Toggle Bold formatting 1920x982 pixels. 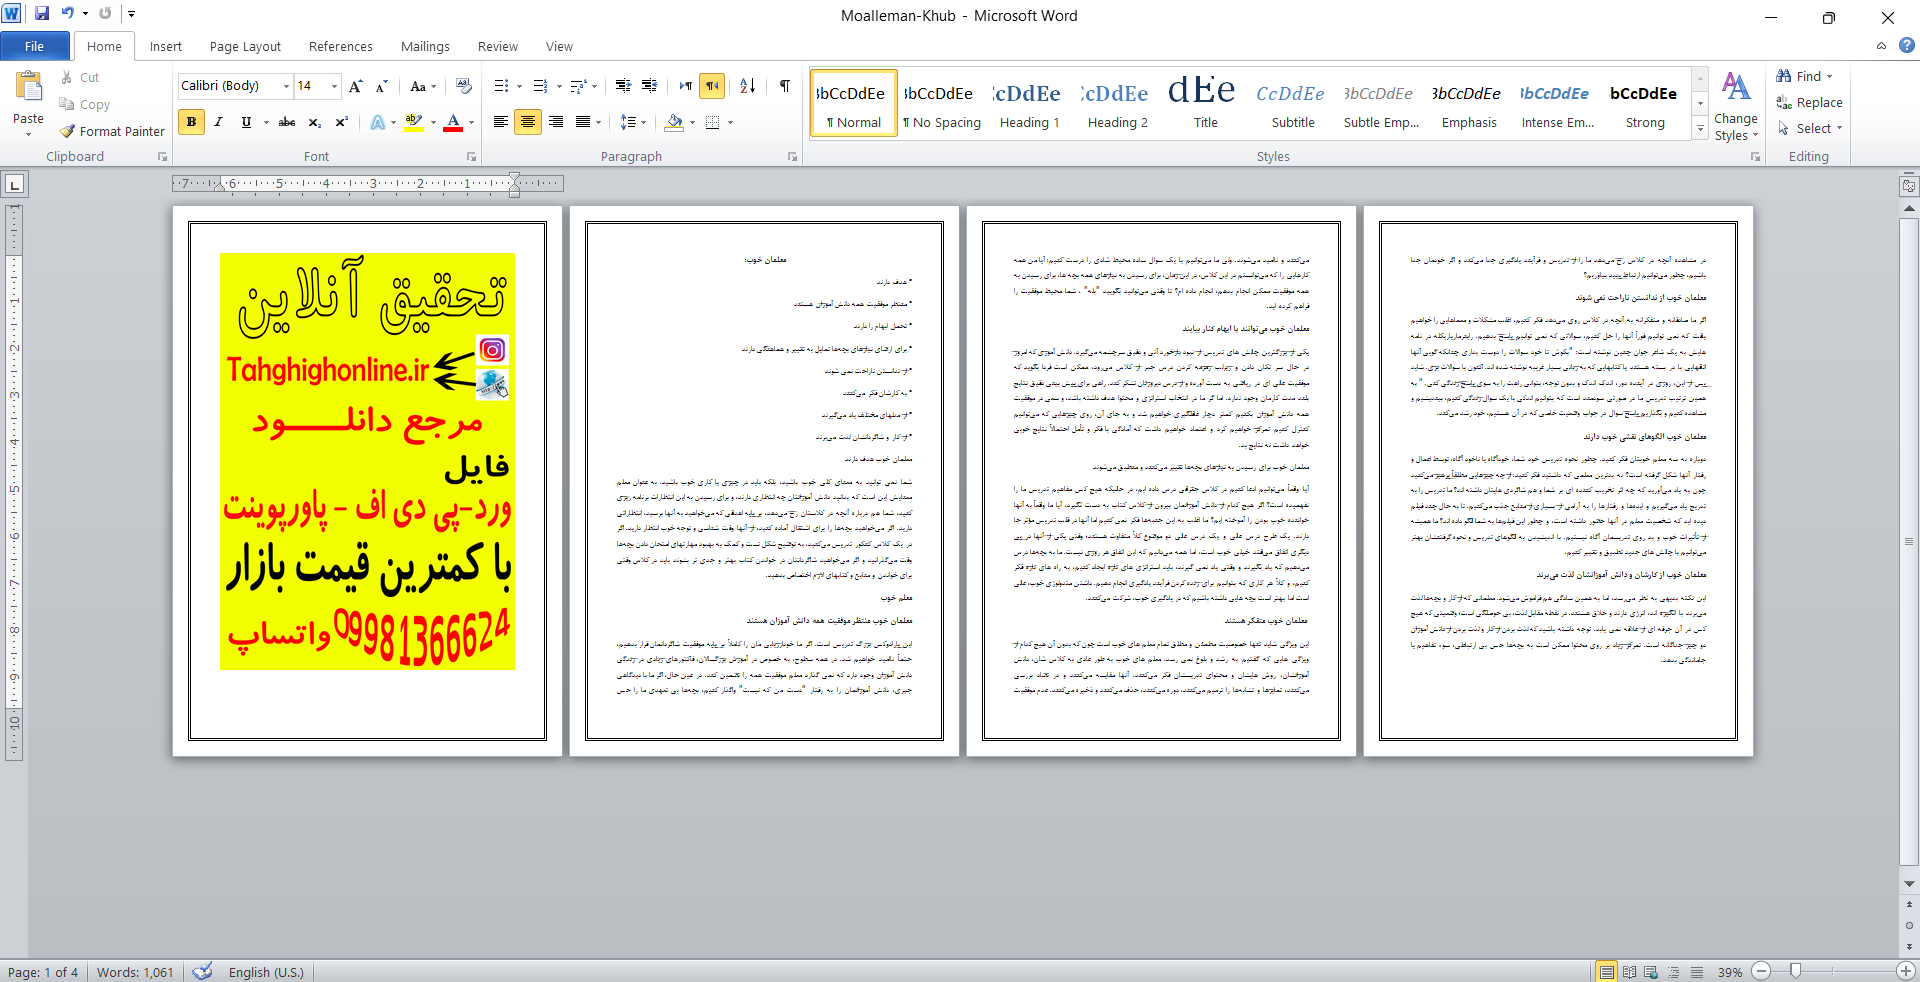pyautogui.click(x=191, y=122)
